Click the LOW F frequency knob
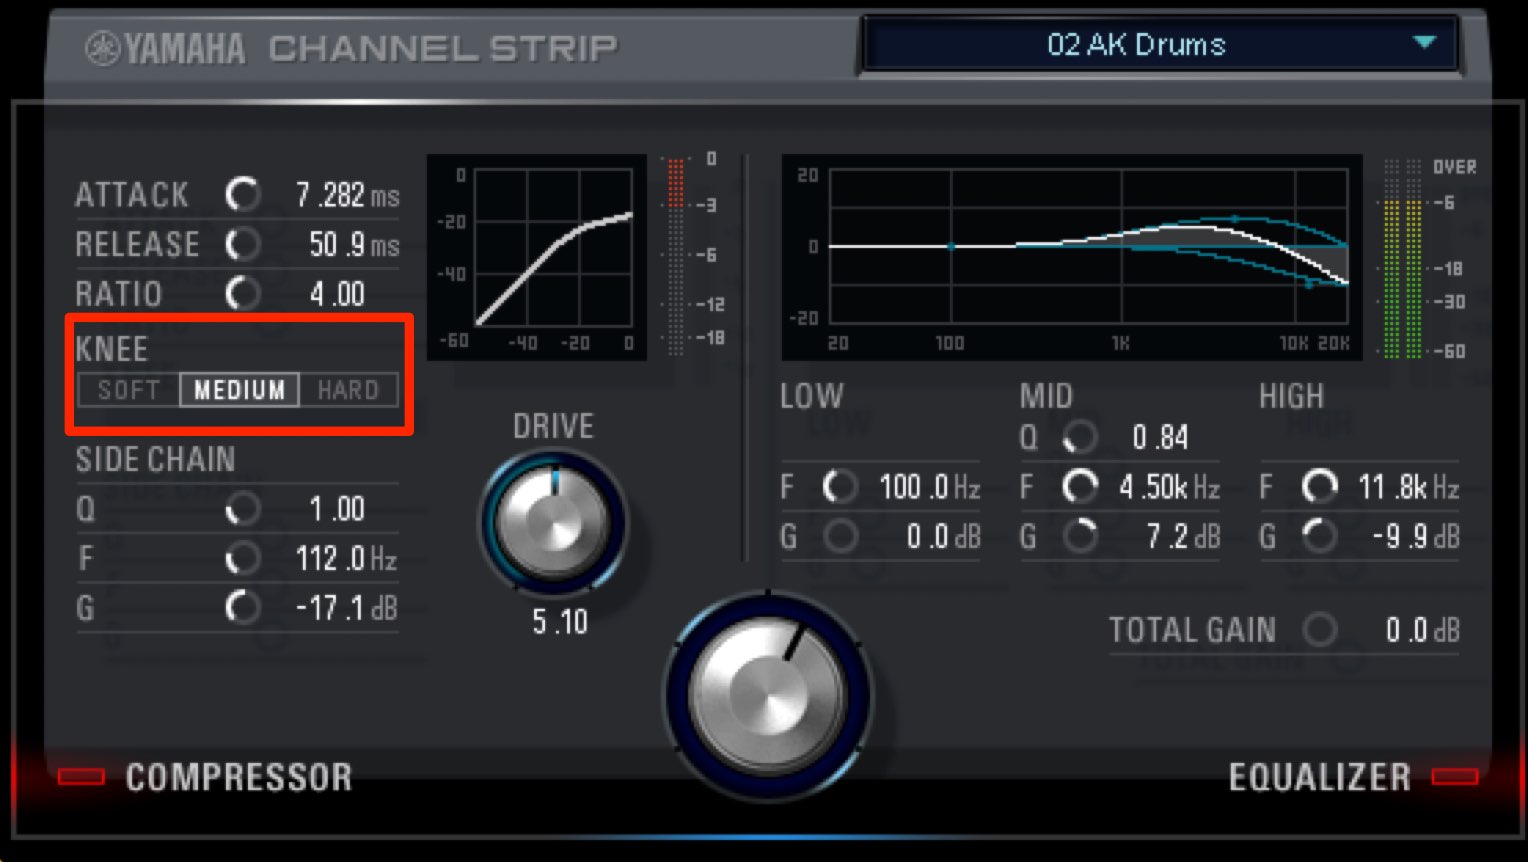Screen dimensions: 1528x862 coord(839,487)
